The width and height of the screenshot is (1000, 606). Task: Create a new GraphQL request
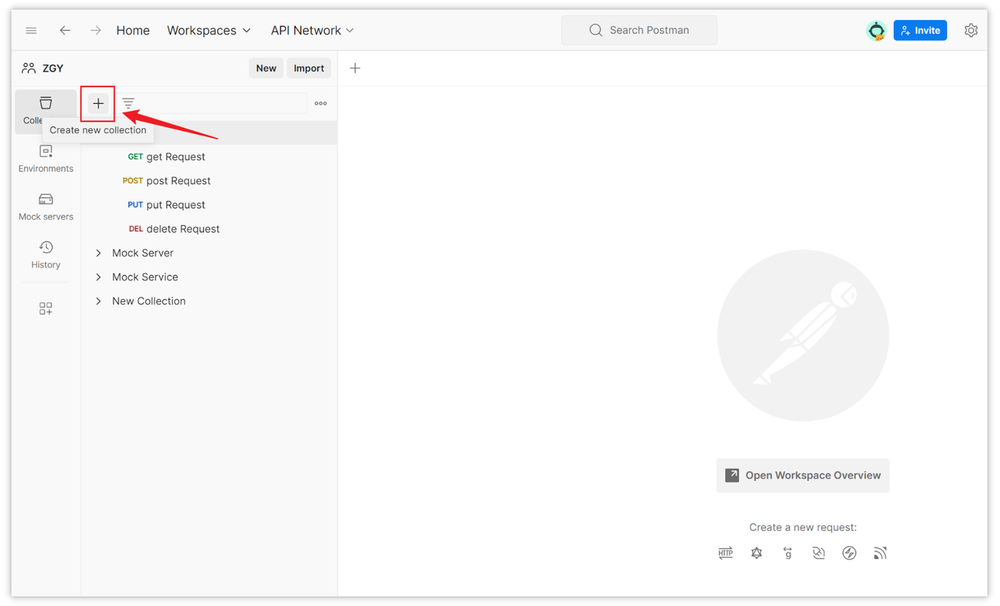[757, 553]
